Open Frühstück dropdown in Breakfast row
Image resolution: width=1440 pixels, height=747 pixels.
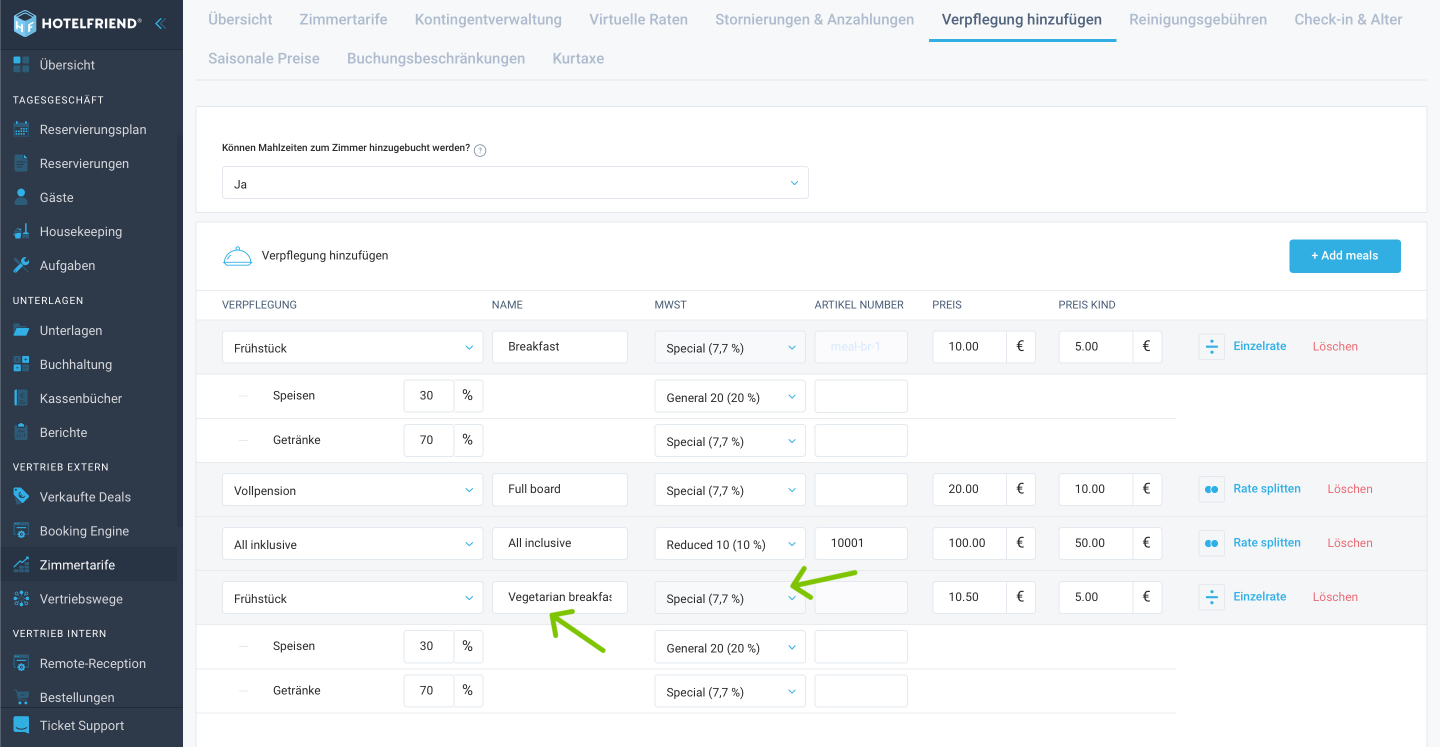352,347
